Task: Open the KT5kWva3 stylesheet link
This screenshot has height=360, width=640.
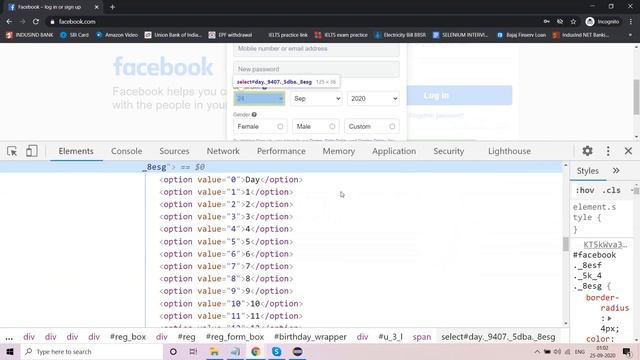Action: pos(605,244)
